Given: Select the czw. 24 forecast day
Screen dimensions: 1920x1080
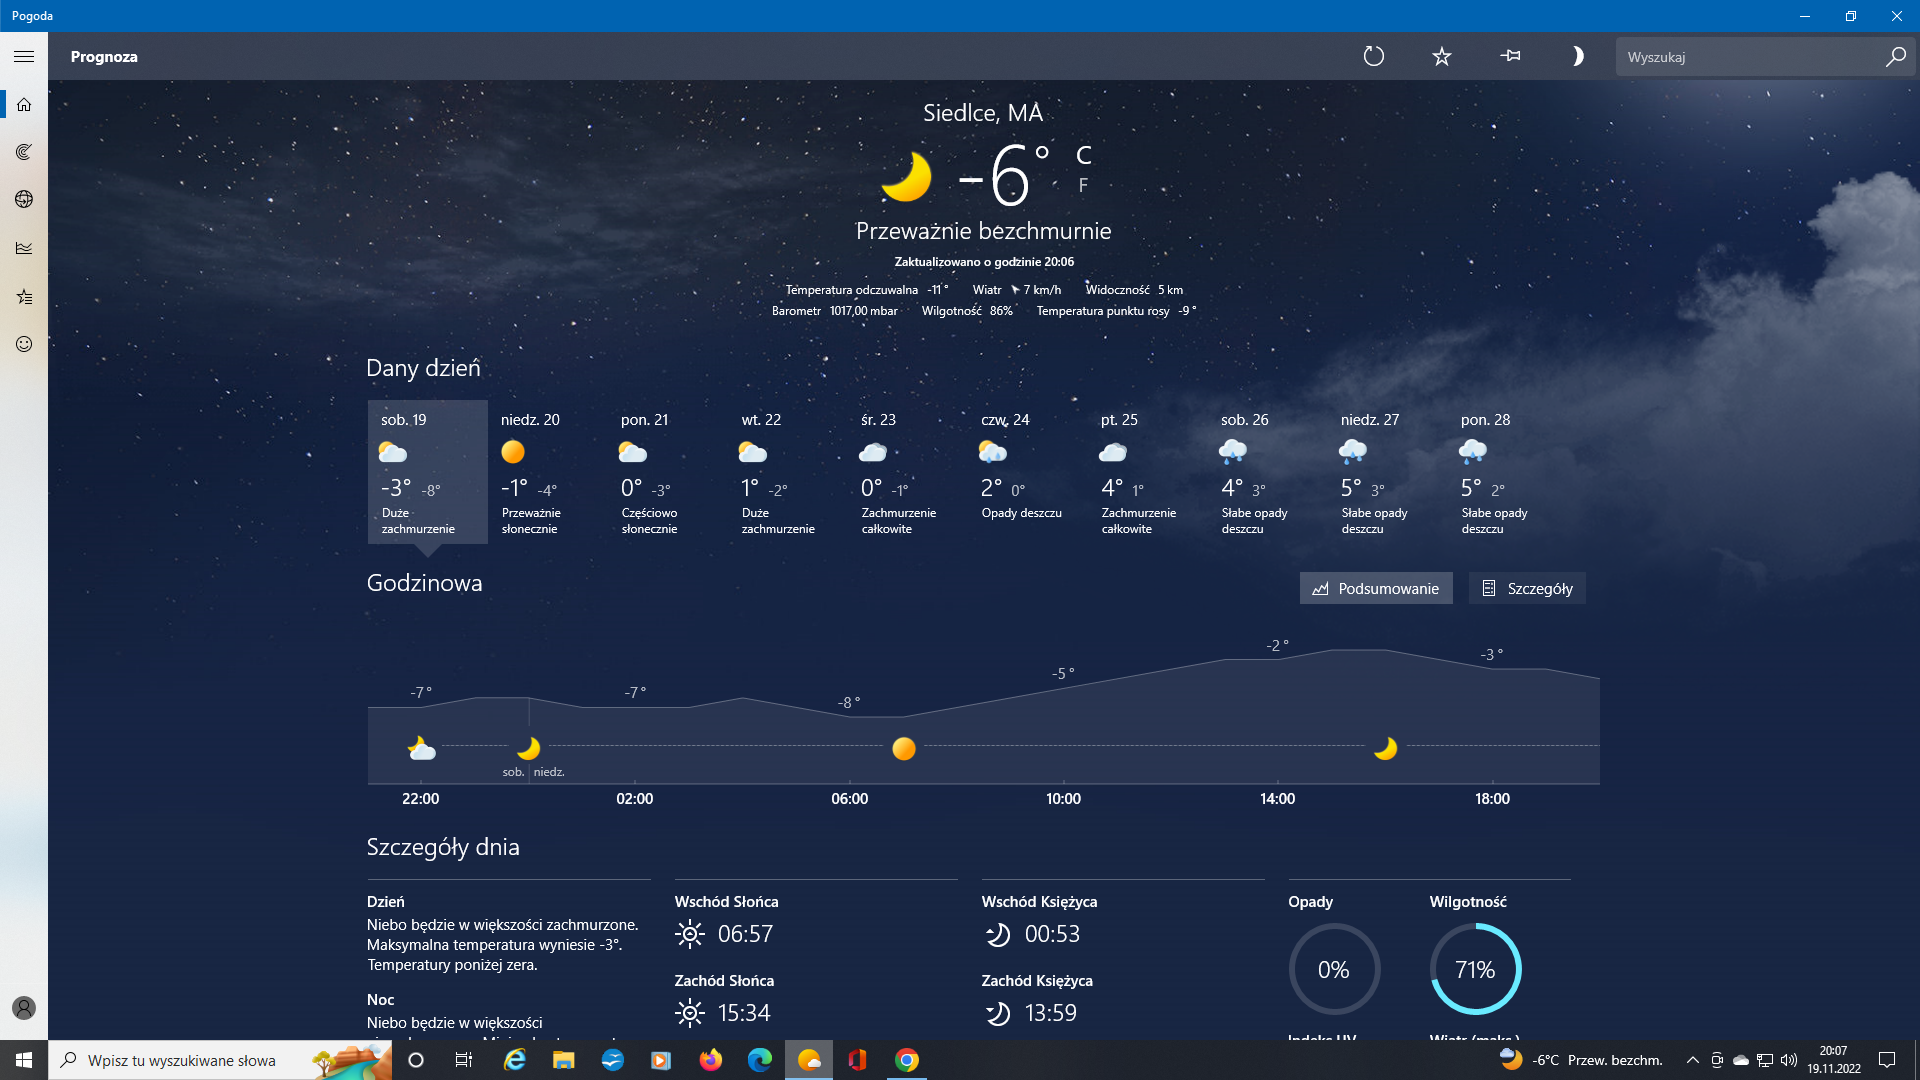Looking at the screenshot, I should click(x=1027, y=472).
